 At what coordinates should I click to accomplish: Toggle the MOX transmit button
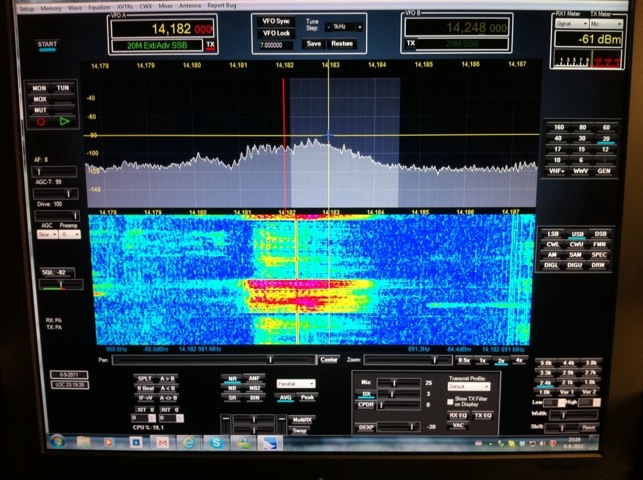pyautogui.click(x=41, y=99)
